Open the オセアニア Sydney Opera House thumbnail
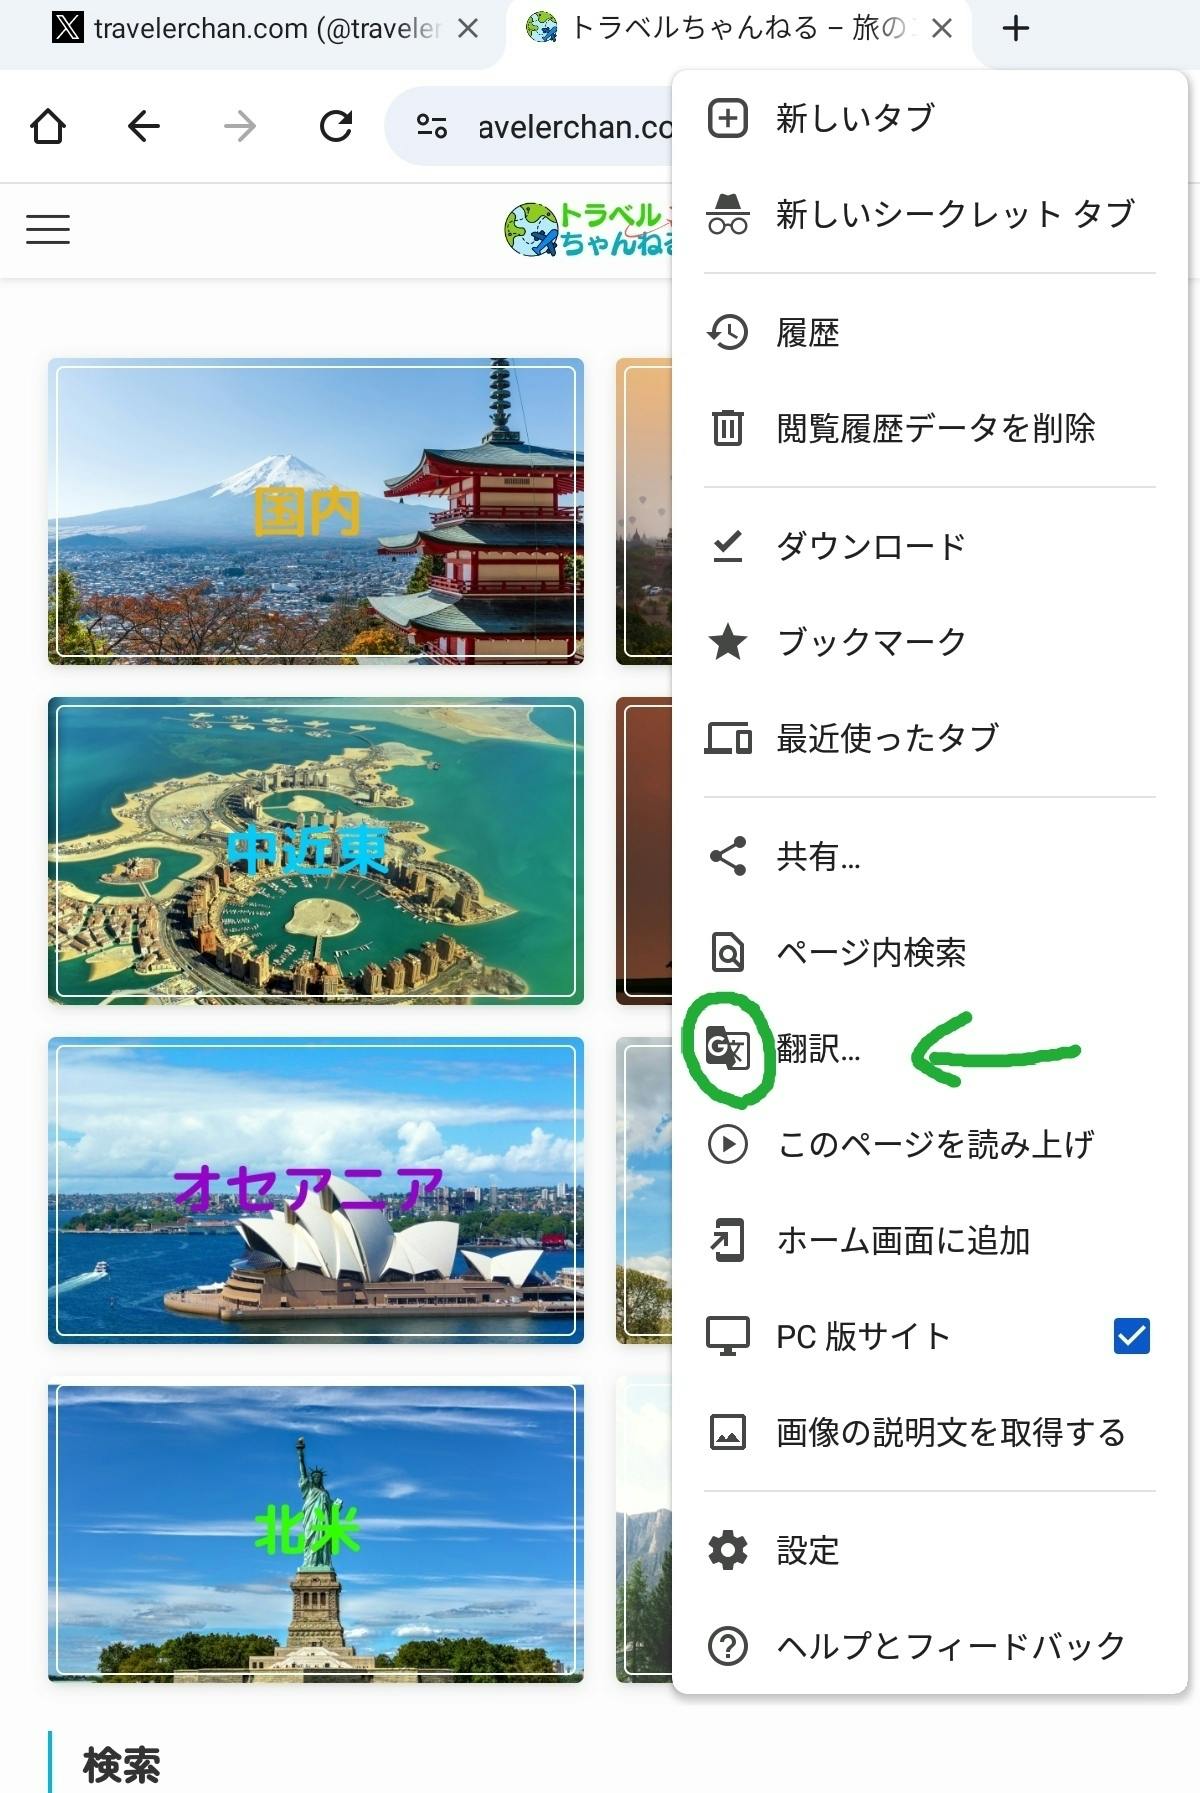Image resolution: width=1200 pixels, height=1793 pixels. (x=316, y=1190)
